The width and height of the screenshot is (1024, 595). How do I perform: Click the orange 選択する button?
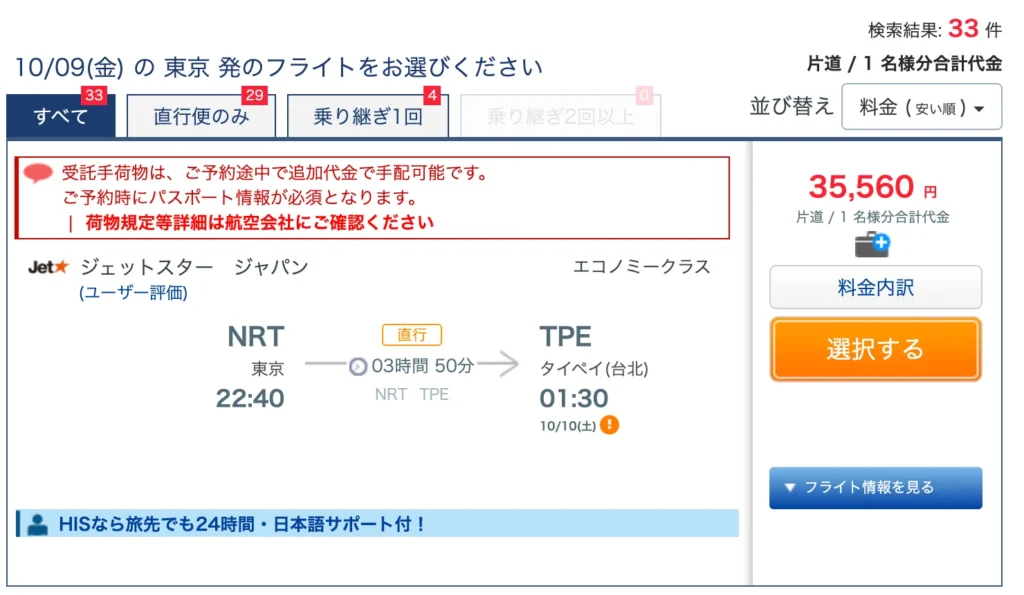[876, 349]
